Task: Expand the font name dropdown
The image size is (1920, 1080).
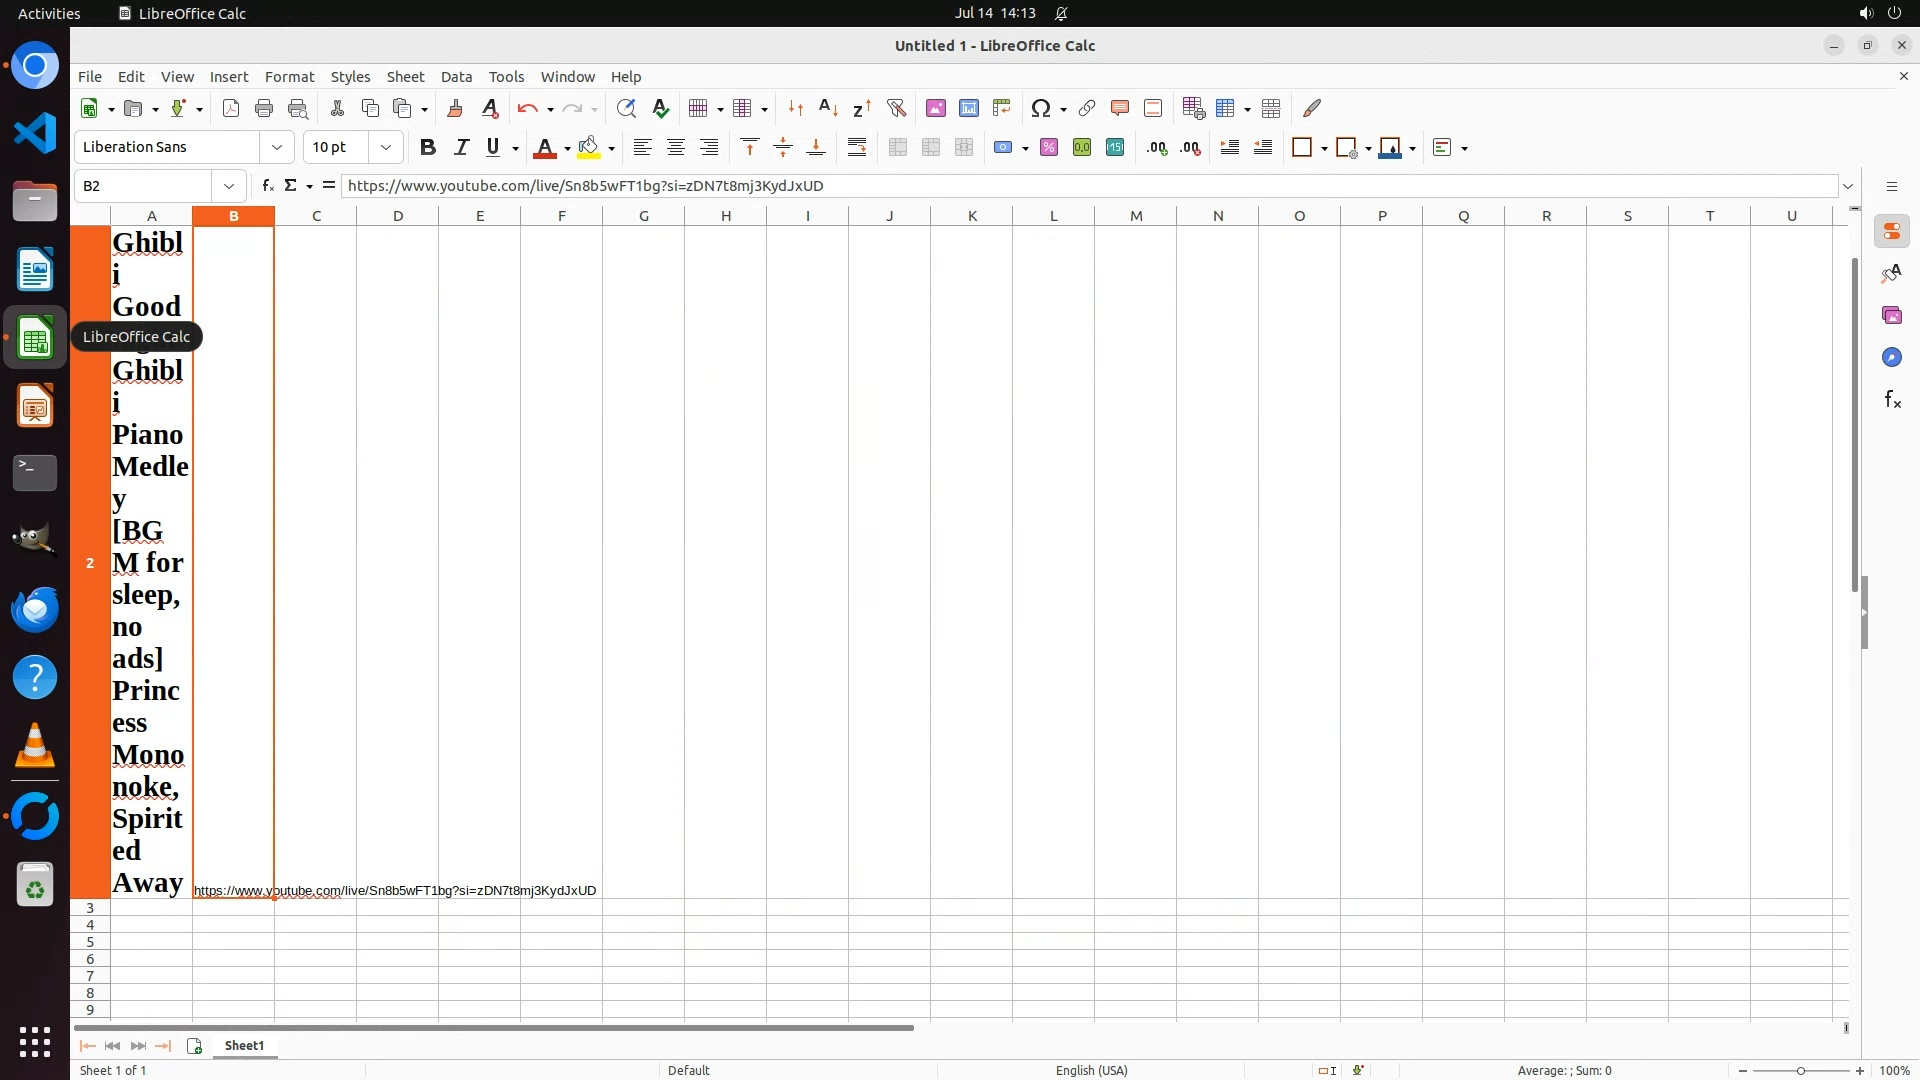Action: tap(277, 148)
